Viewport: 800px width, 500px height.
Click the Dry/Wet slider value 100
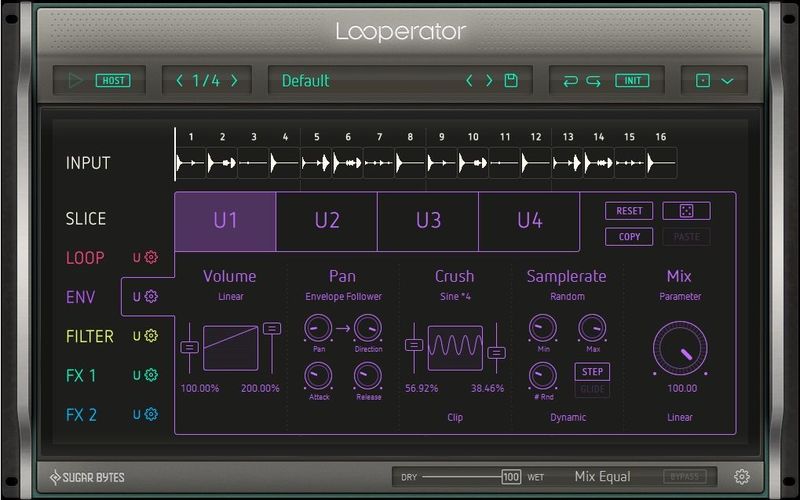[x=511, y=477]
